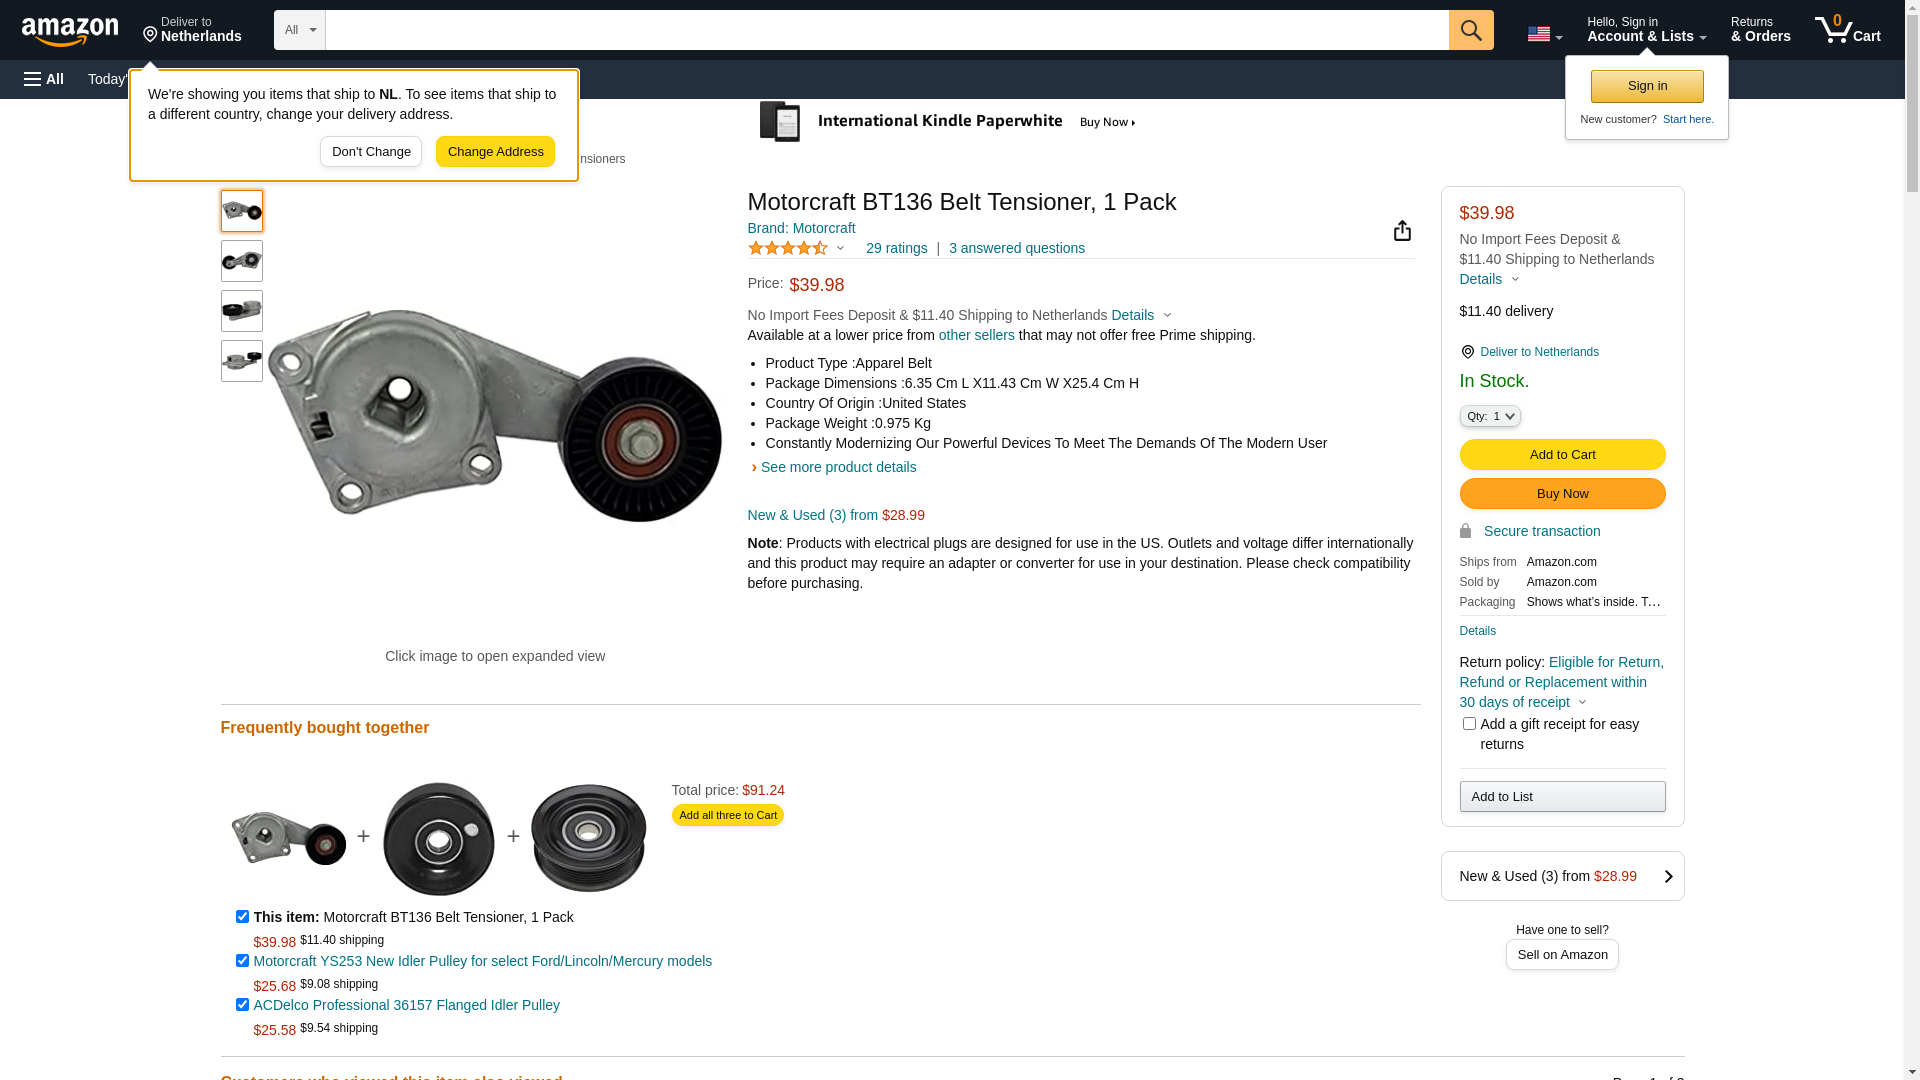
Task: Open the All hamburger menu
Action: click(44, 79)
